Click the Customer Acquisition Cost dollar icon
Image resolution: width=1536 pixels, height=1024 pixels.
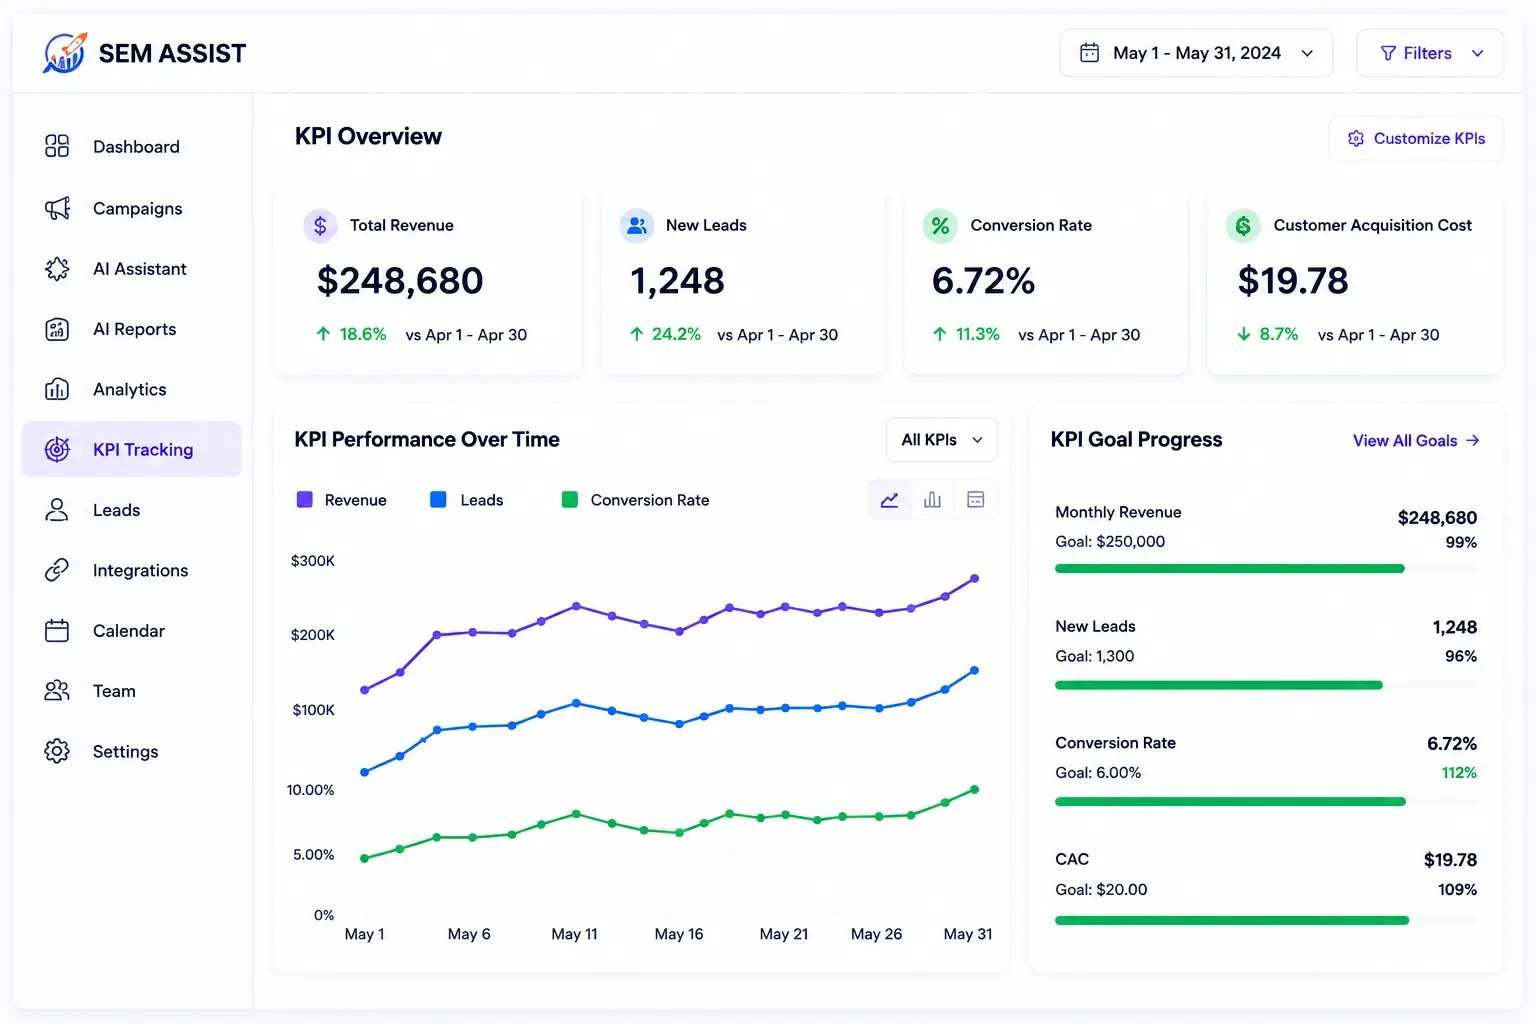[1243, 226]
